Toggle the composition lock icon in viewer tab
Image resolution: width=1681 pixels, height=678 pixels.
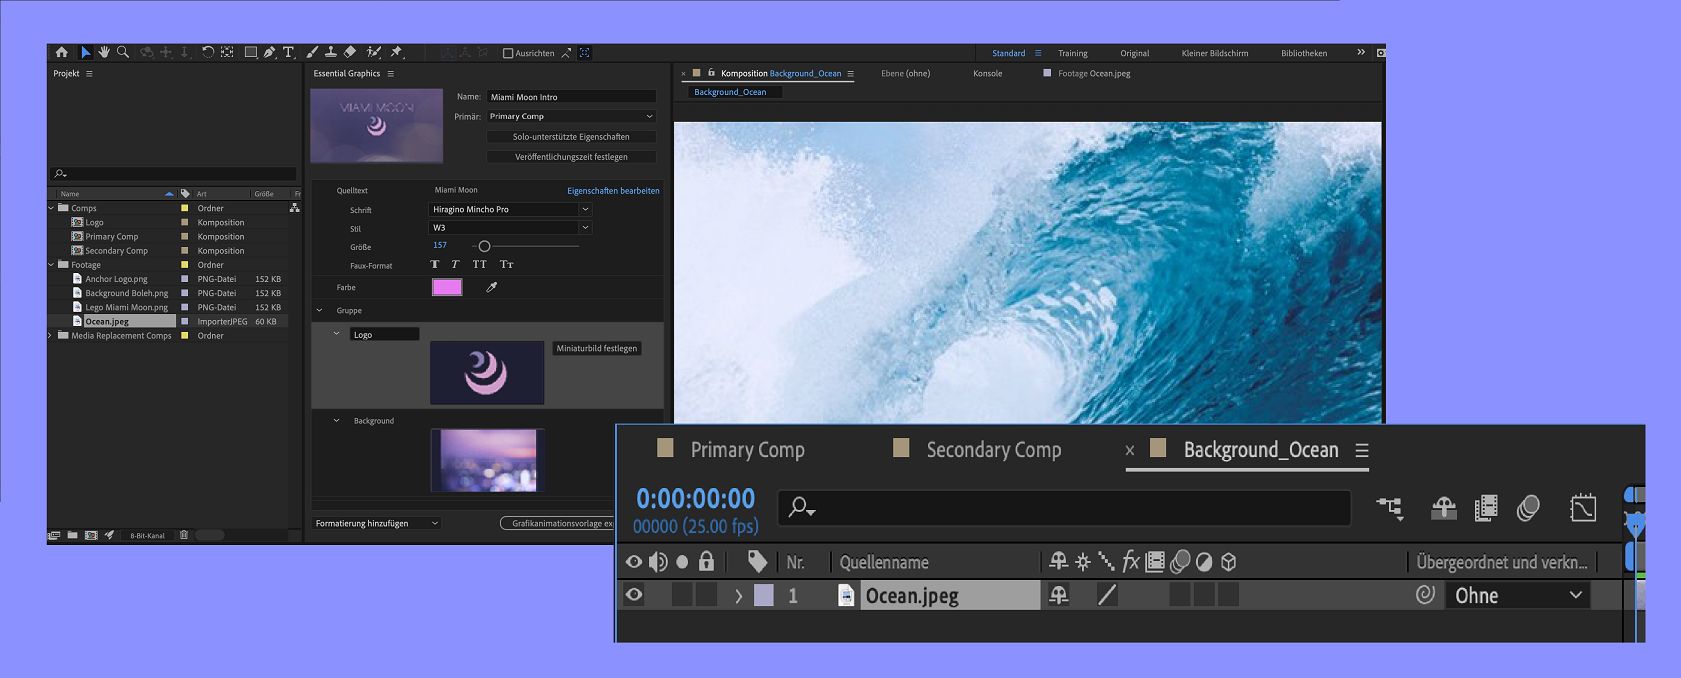click(711, 73)
